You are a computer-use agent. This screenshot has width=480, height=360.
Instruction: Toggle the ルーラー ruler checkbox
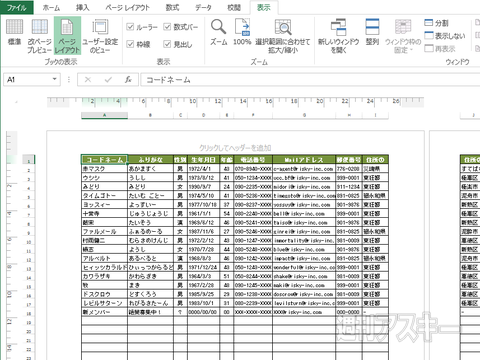(130, 27)
